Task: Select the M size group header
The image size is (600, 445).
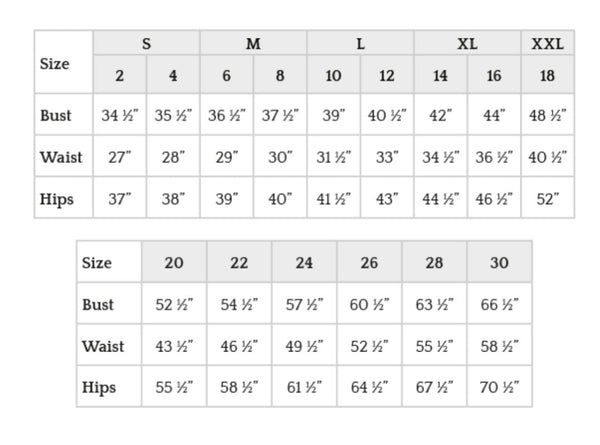Action: (x=254, y=44)
